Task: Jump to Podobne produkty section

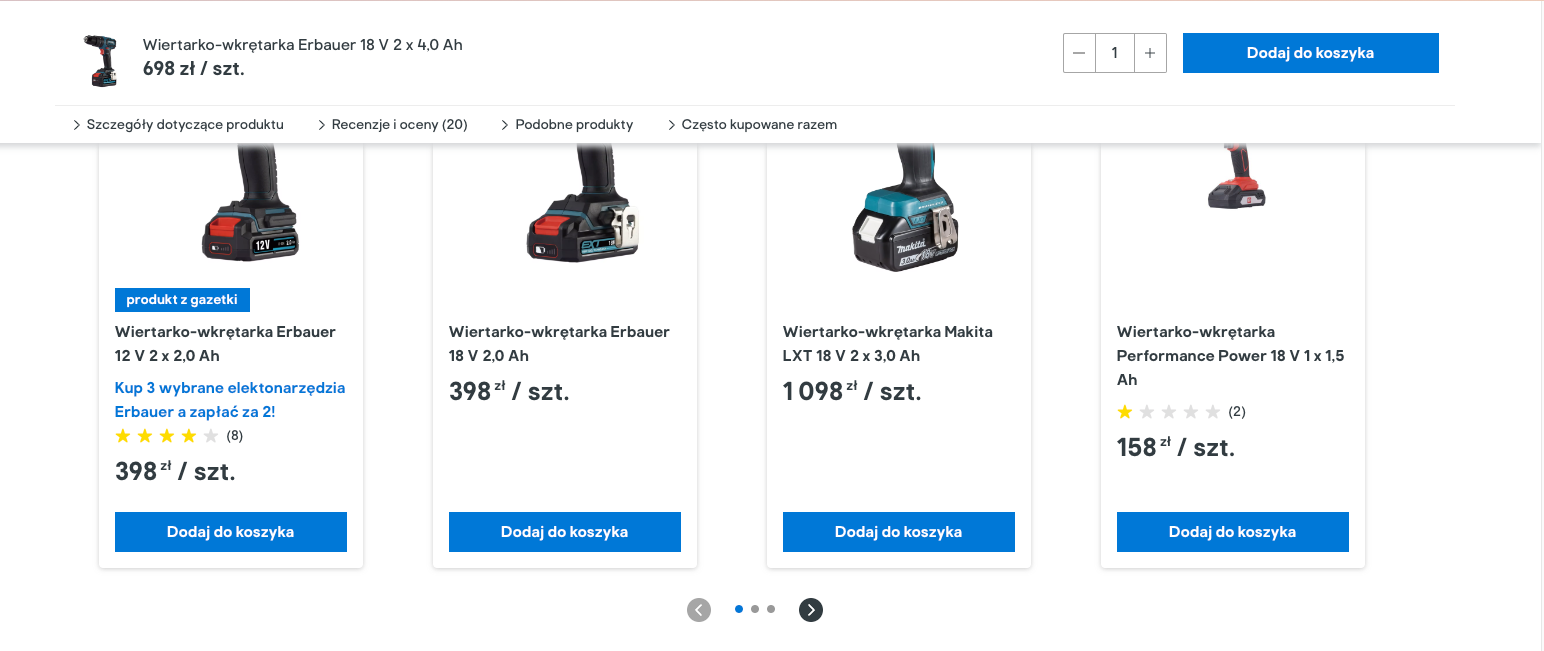Action: click(567, 125)
